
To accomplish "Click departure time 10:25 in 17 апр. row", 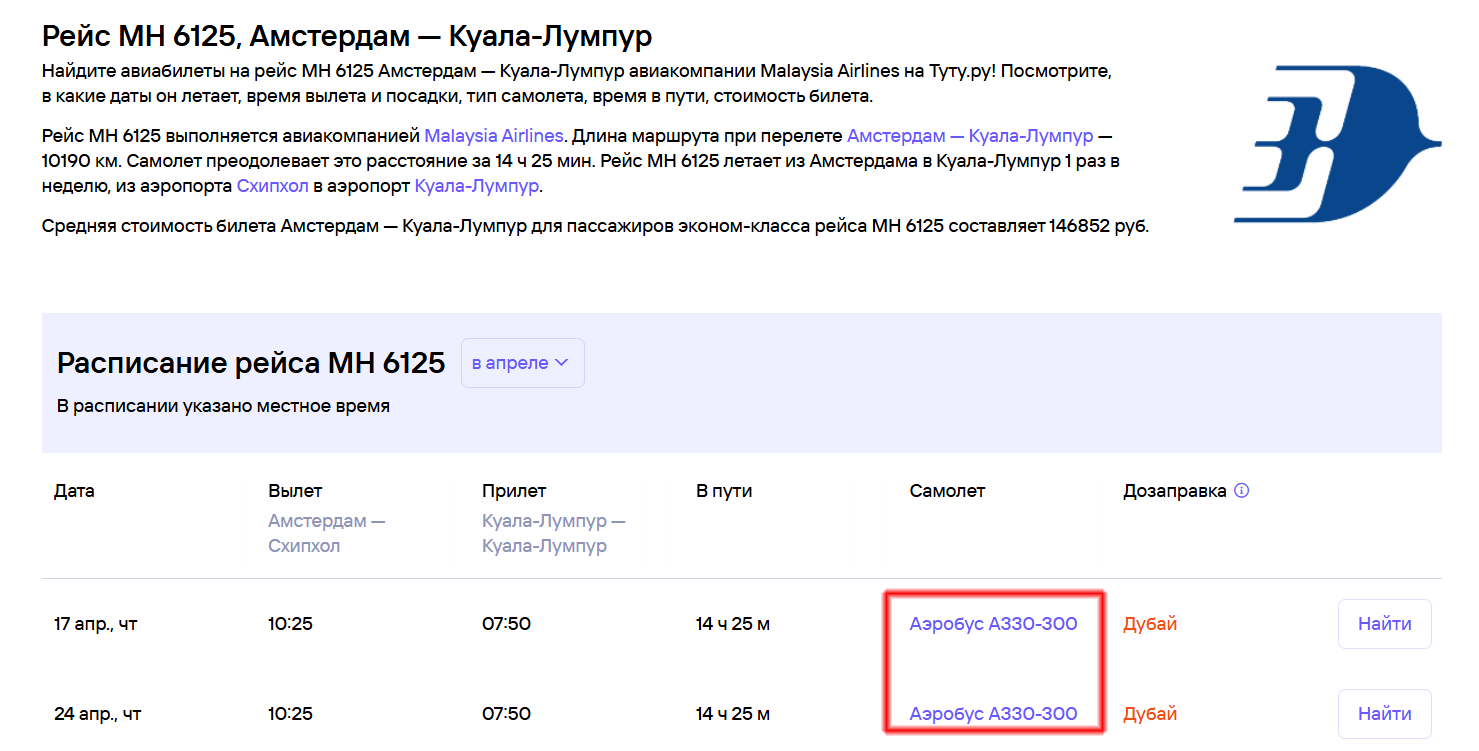I will (290, 624).
